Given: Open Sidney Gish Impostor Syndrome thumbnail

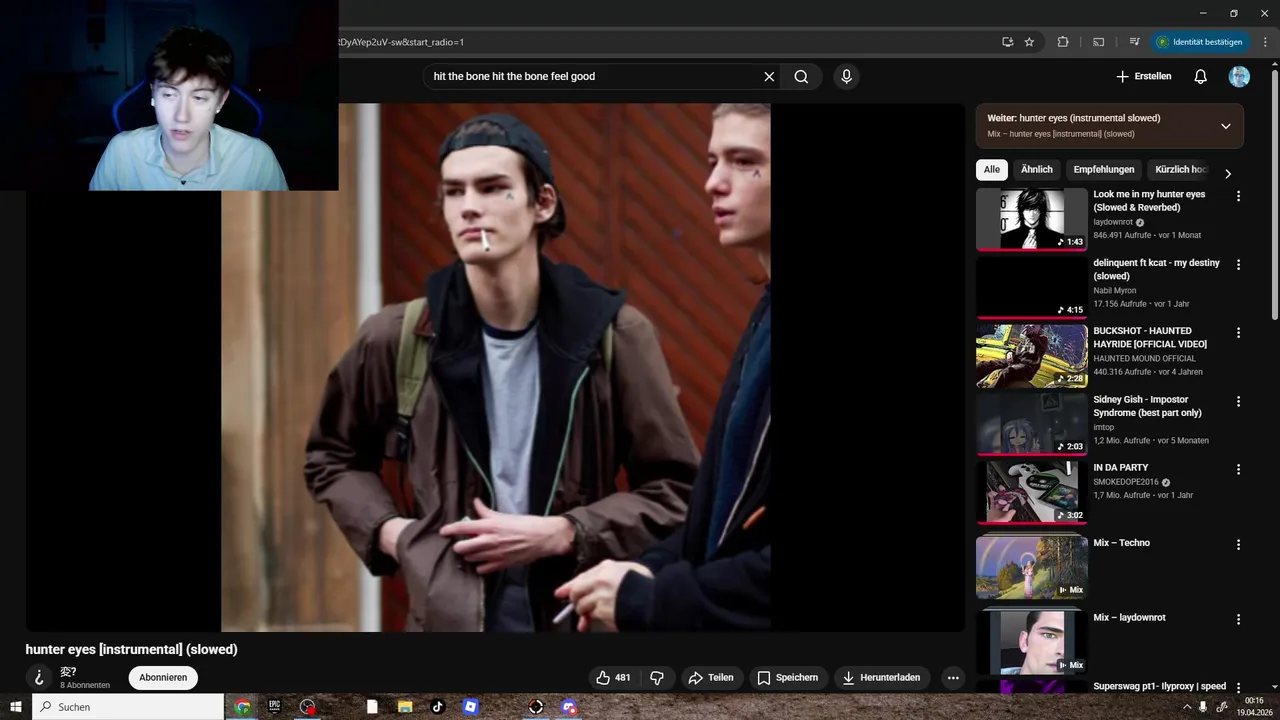Looking at the screenshot, I should pyautogui.click(x=1031, y=423).
